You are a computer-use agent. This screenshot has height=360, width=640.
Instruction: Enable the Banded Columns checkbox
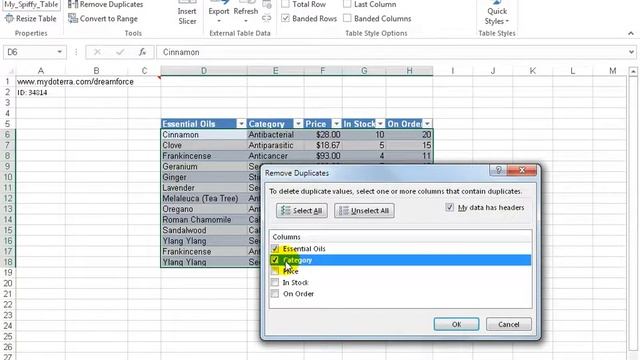347,18
